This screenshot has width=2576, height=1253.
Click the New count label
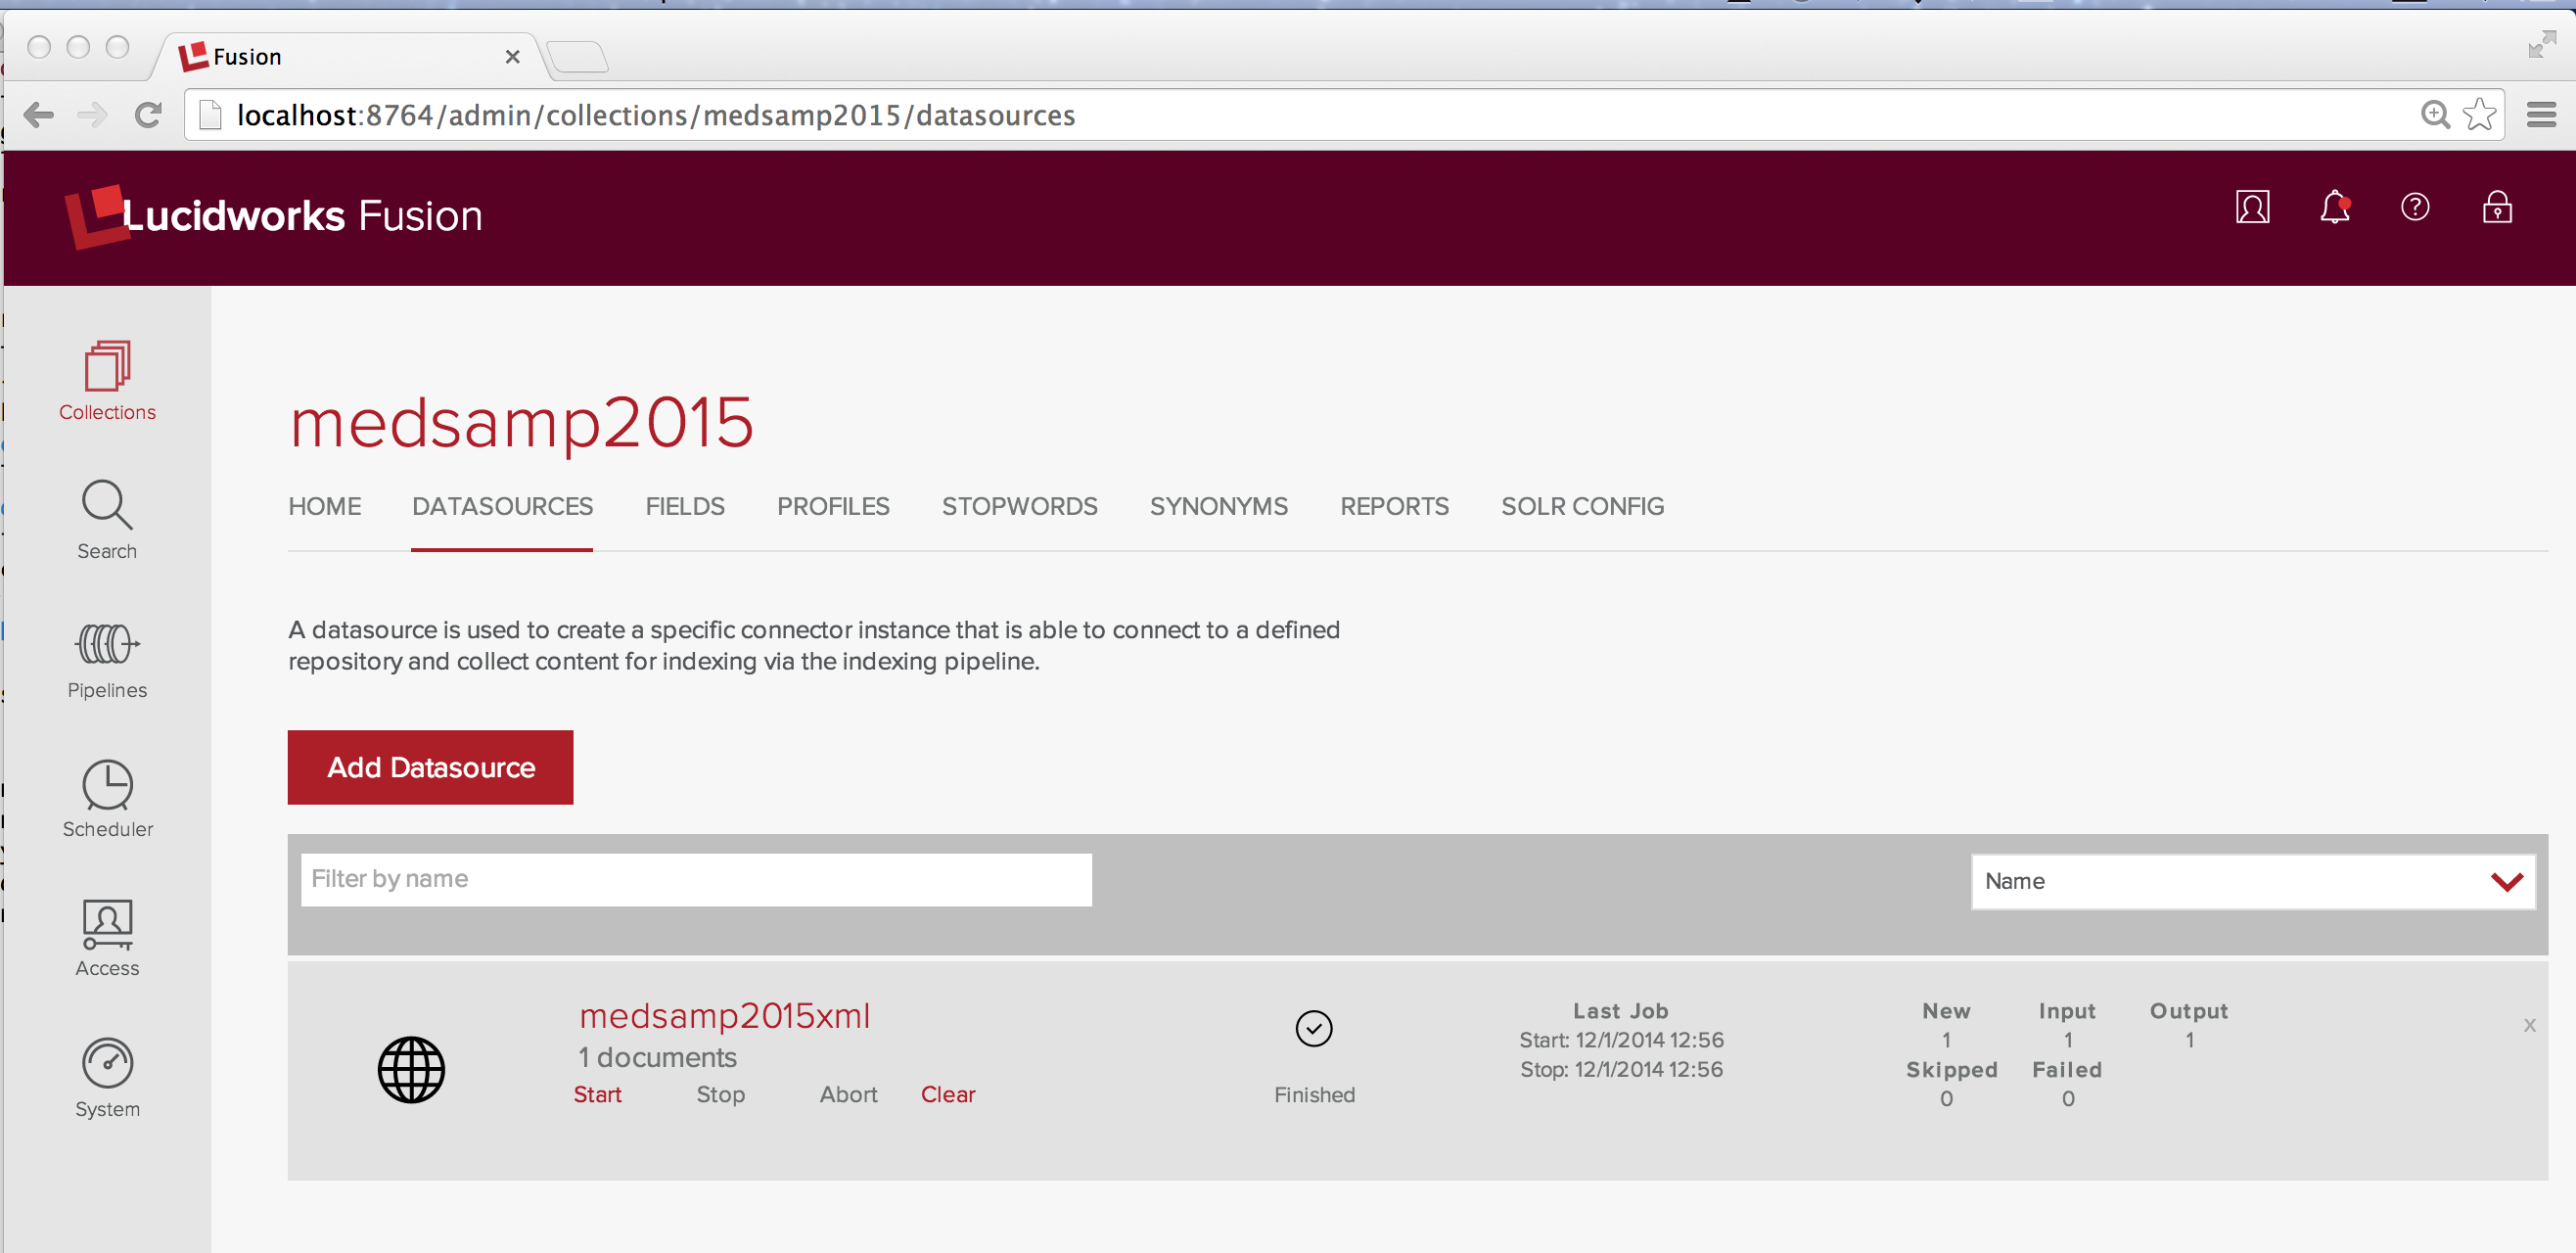[x=1946, y=1010]
